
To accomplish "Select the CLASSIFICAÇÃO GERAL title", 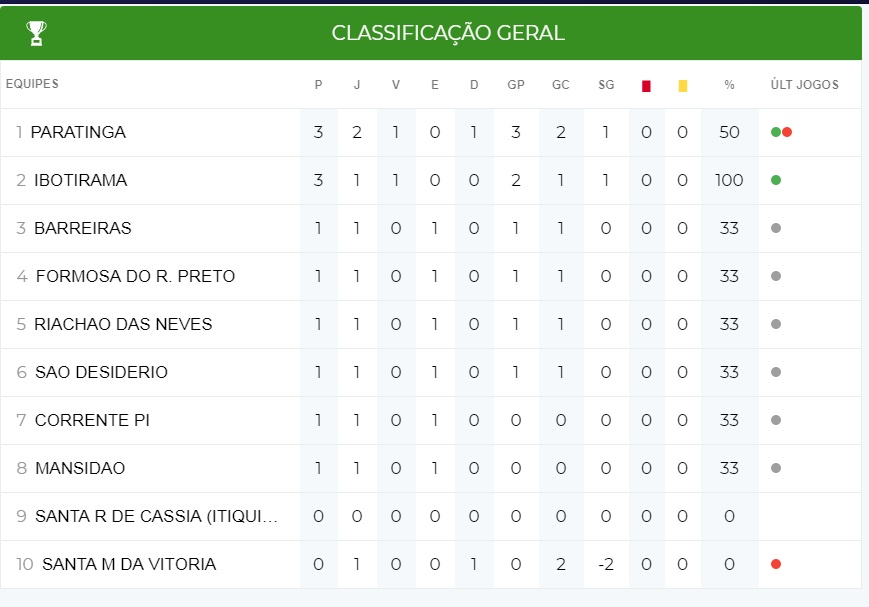I will tap(448, 33).
